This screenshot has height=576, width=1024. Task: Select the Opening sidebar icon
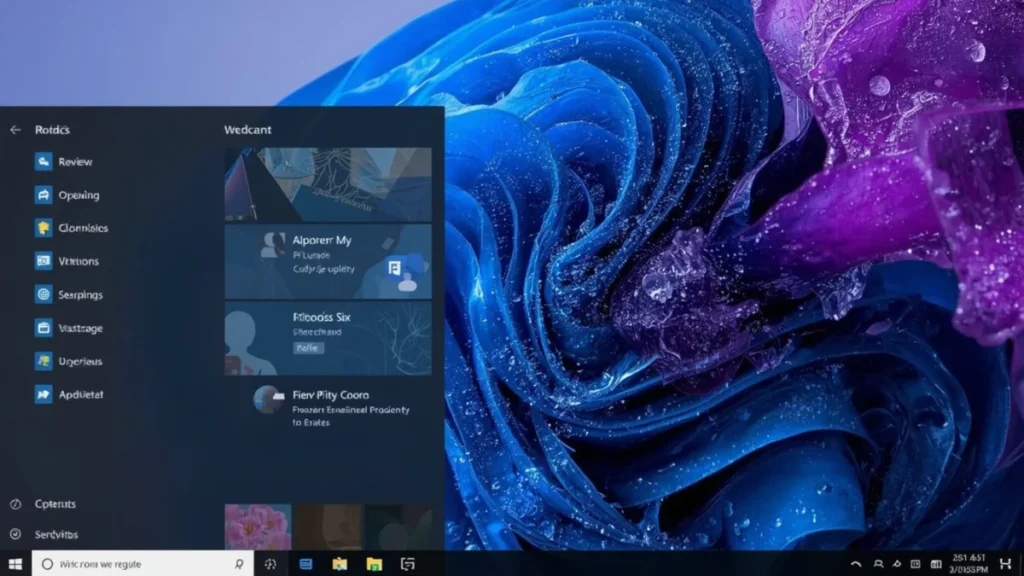click(44, 195)
